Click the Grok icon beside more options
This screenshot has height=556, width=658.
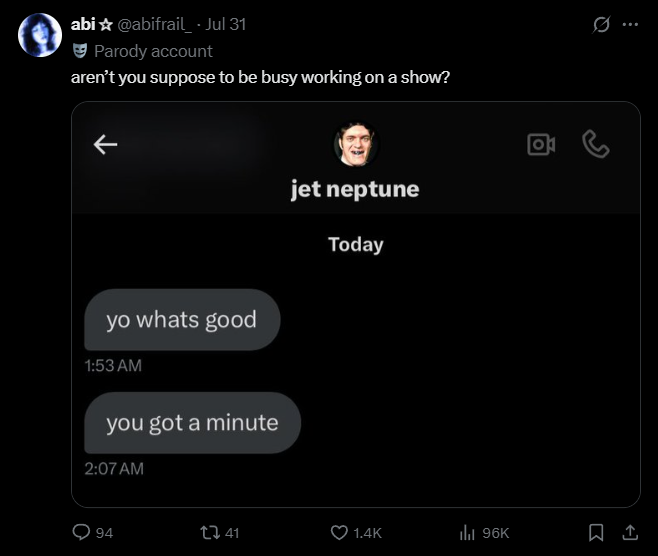point(602,25)
